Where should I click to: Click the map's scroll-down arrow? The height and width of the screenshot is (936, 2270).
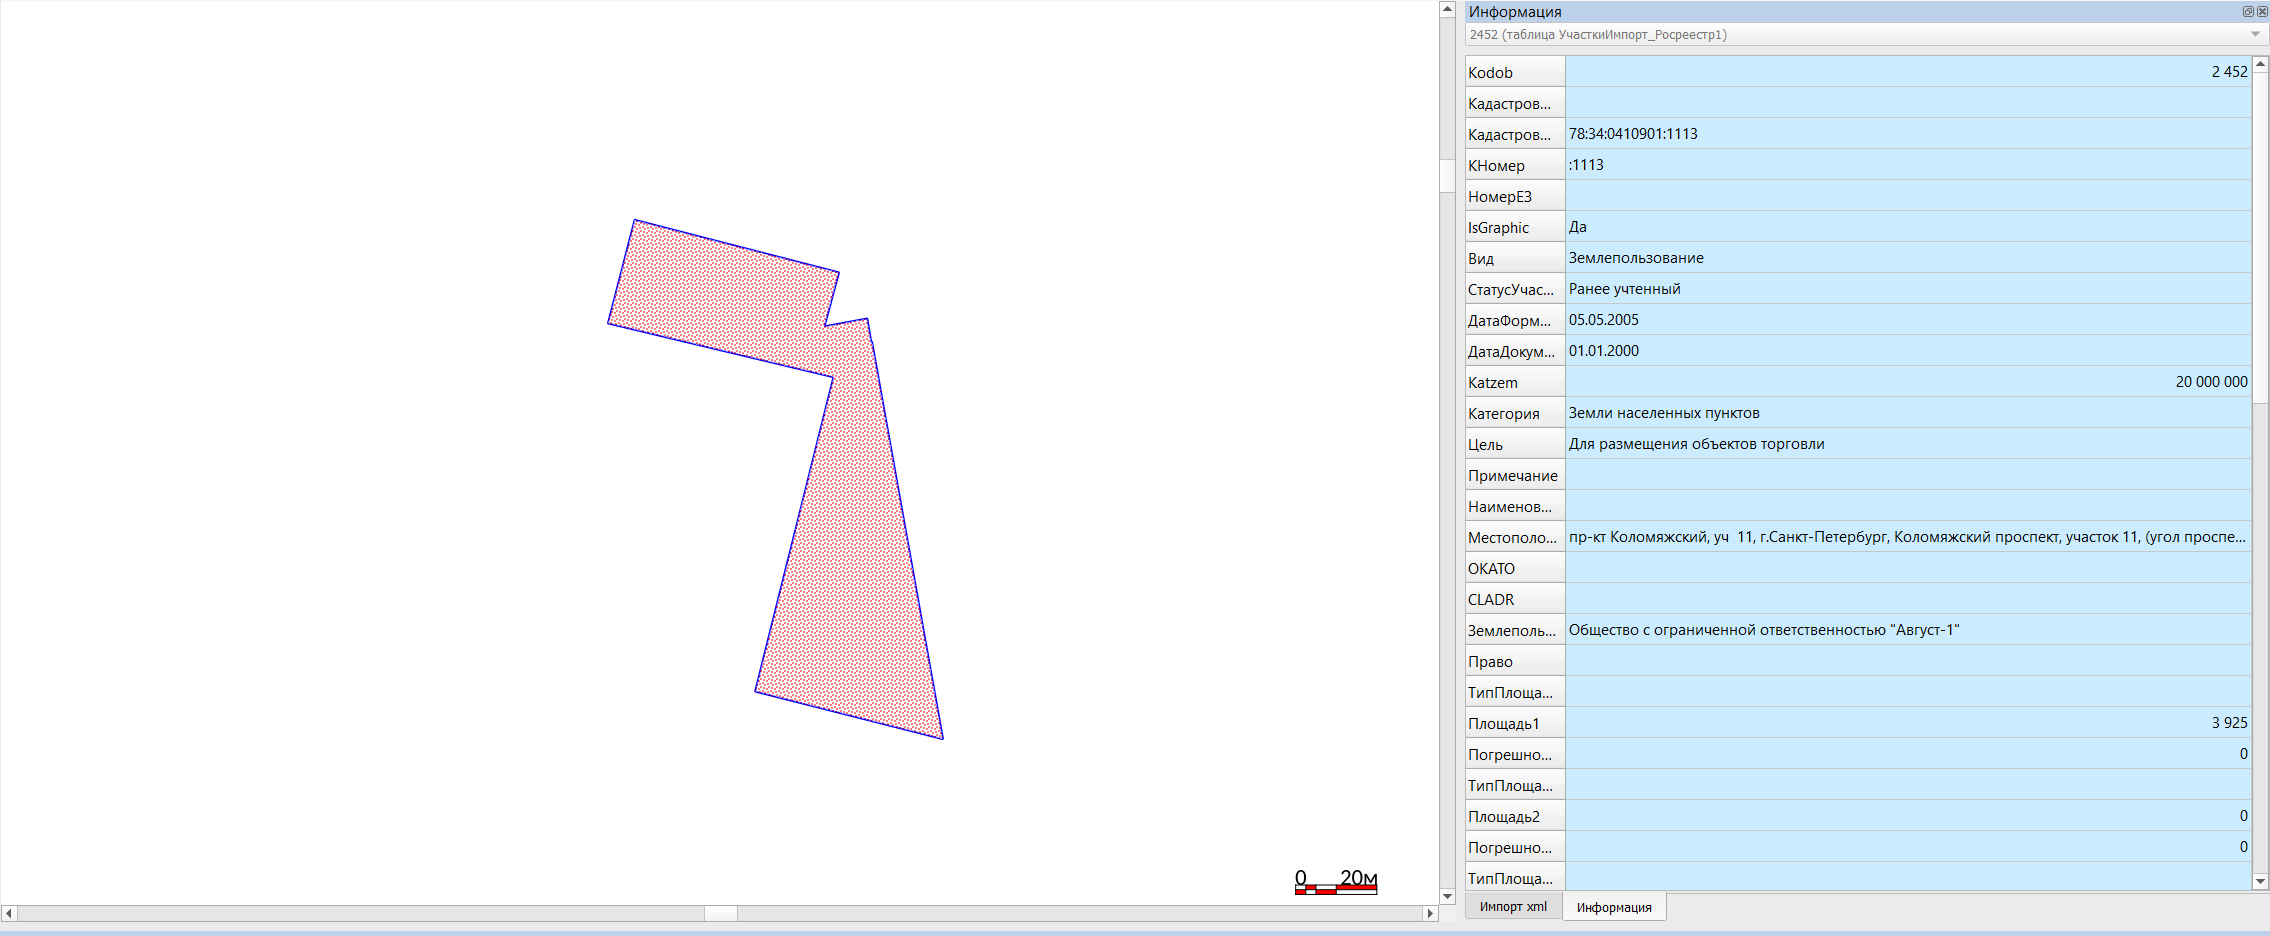[1447, 896]
